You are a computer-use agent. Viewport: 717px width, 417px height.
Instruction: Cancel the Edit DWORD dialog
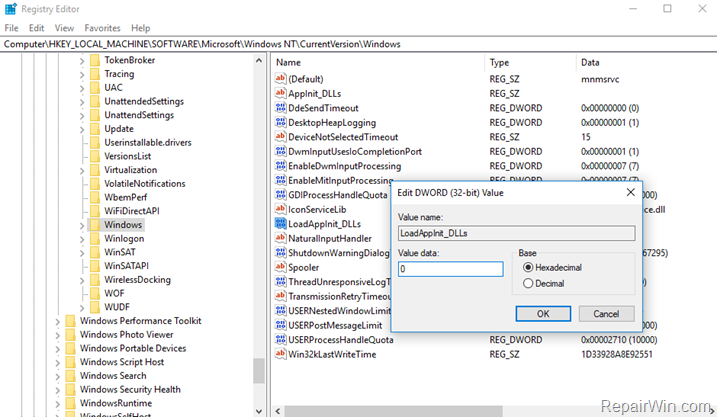606,314
